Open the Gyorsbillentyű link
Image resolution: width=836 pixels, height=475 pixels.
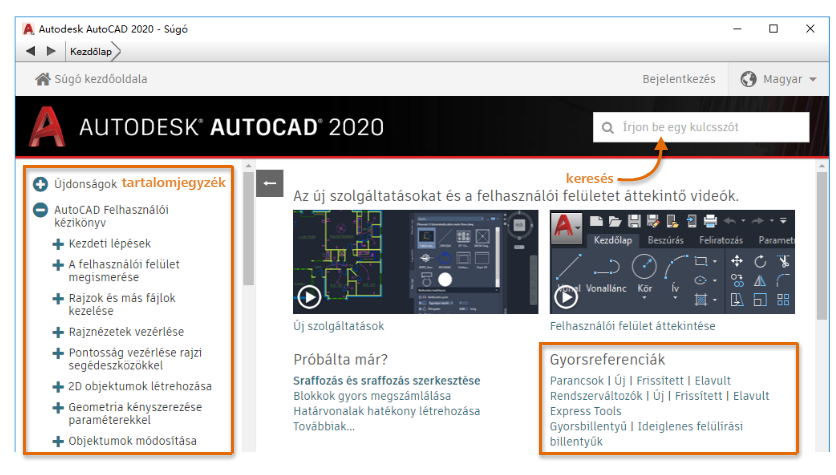coord(589,426)
